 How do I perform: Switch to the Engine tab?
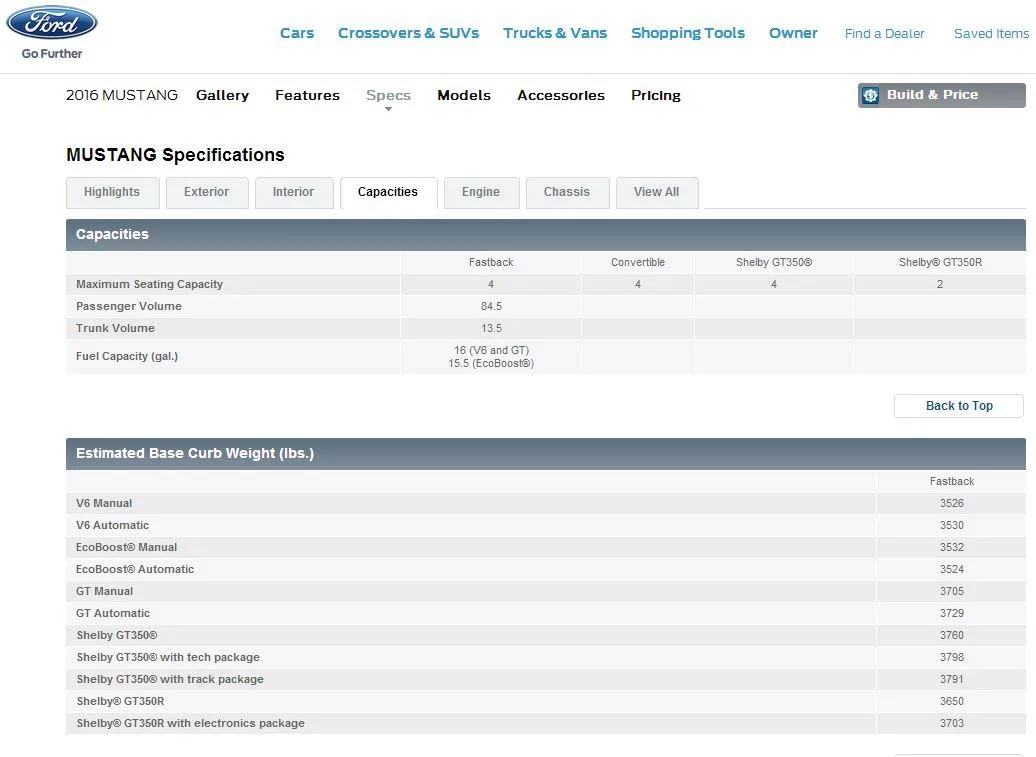tap(482, 192)
